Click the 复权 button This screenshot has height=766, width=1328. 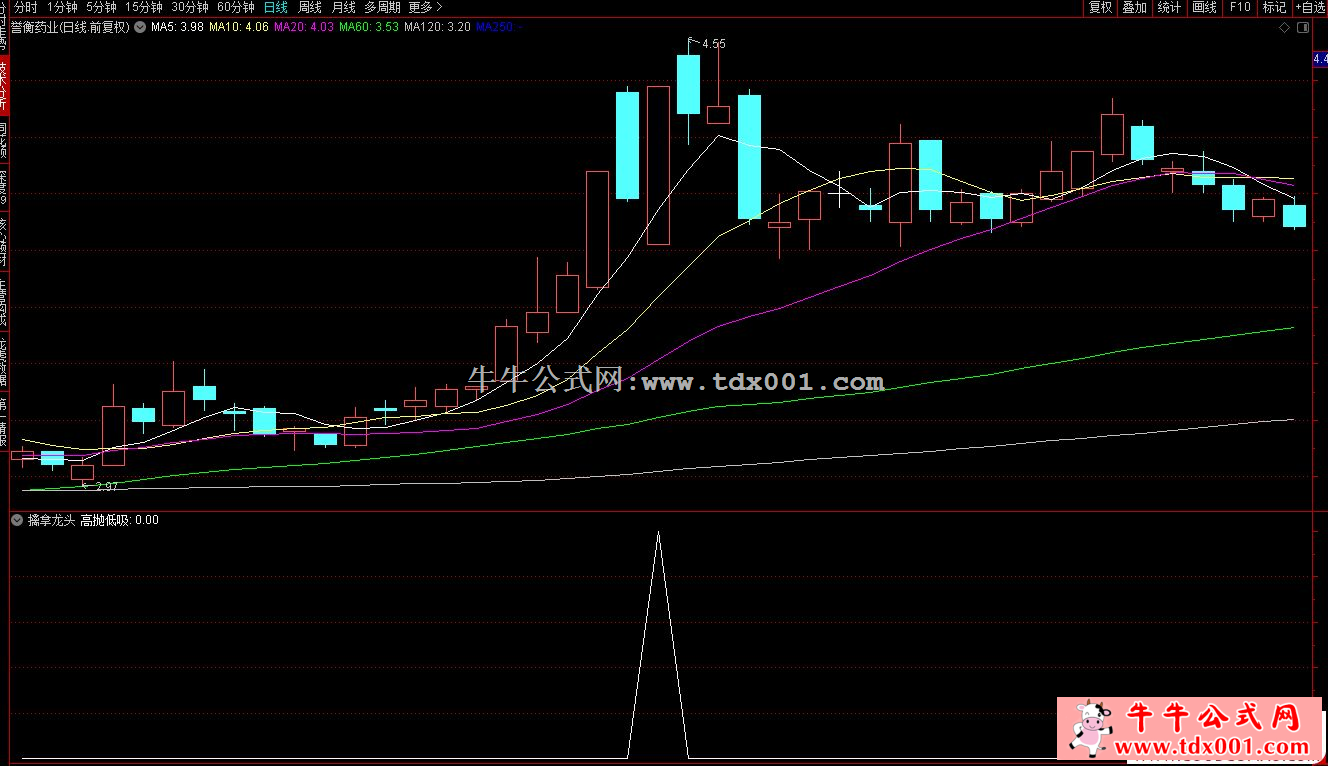(x=1100, y=7)
